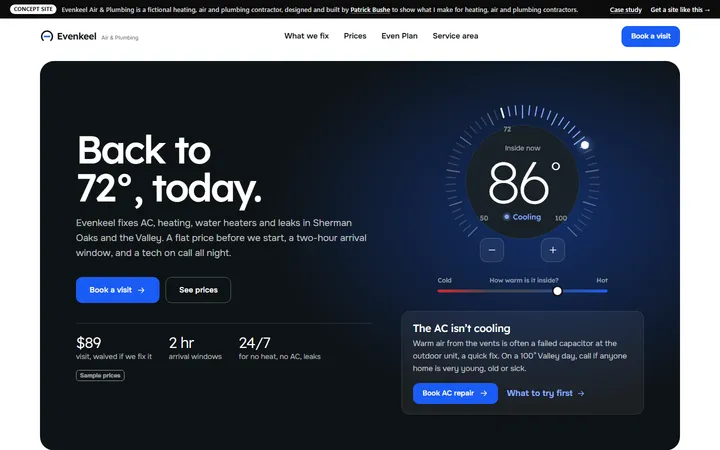The width and height of the screenshot is (720, 450).
Task: Open Patrick Bushe link in banner
Action: [370, 10]
